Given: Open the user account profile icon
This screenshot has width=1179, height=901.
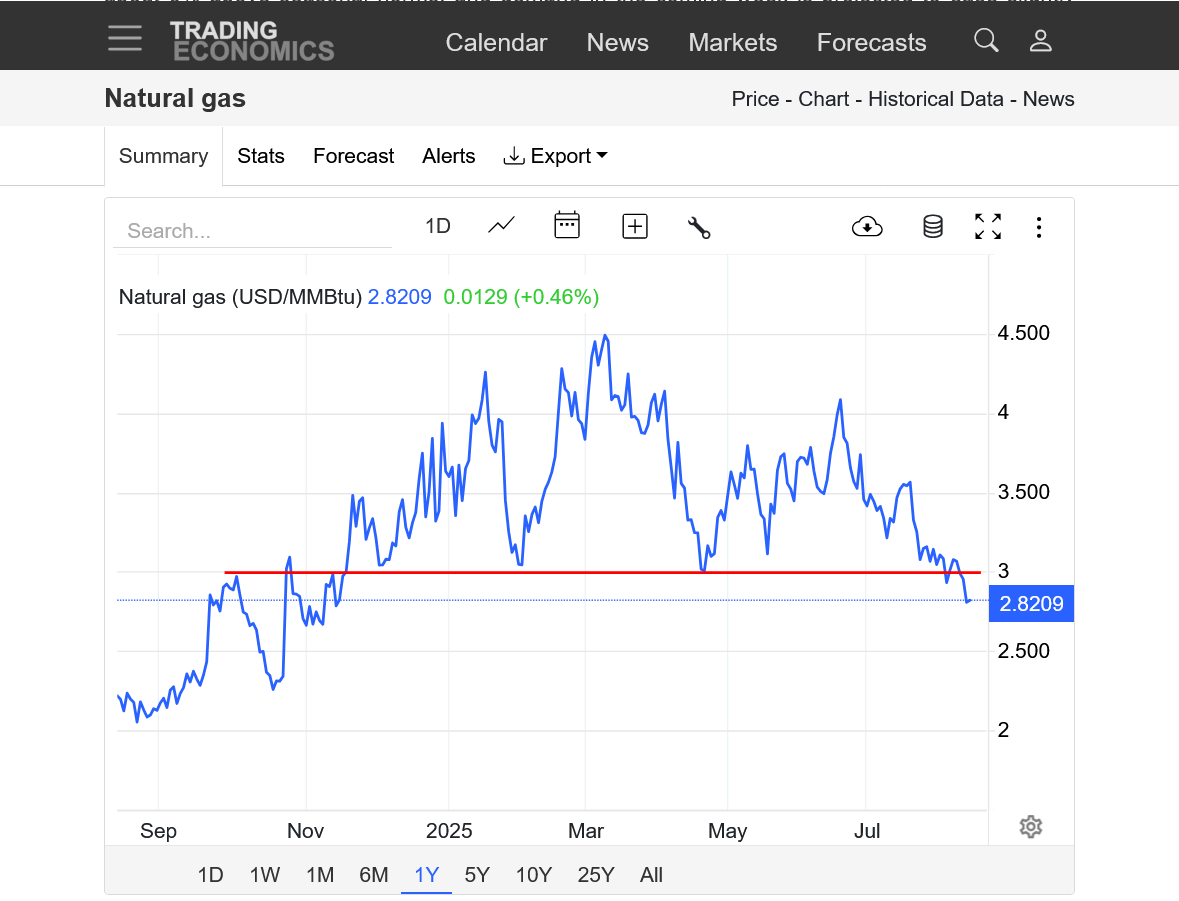Looking at the screenshot, I should point(1040,41).
